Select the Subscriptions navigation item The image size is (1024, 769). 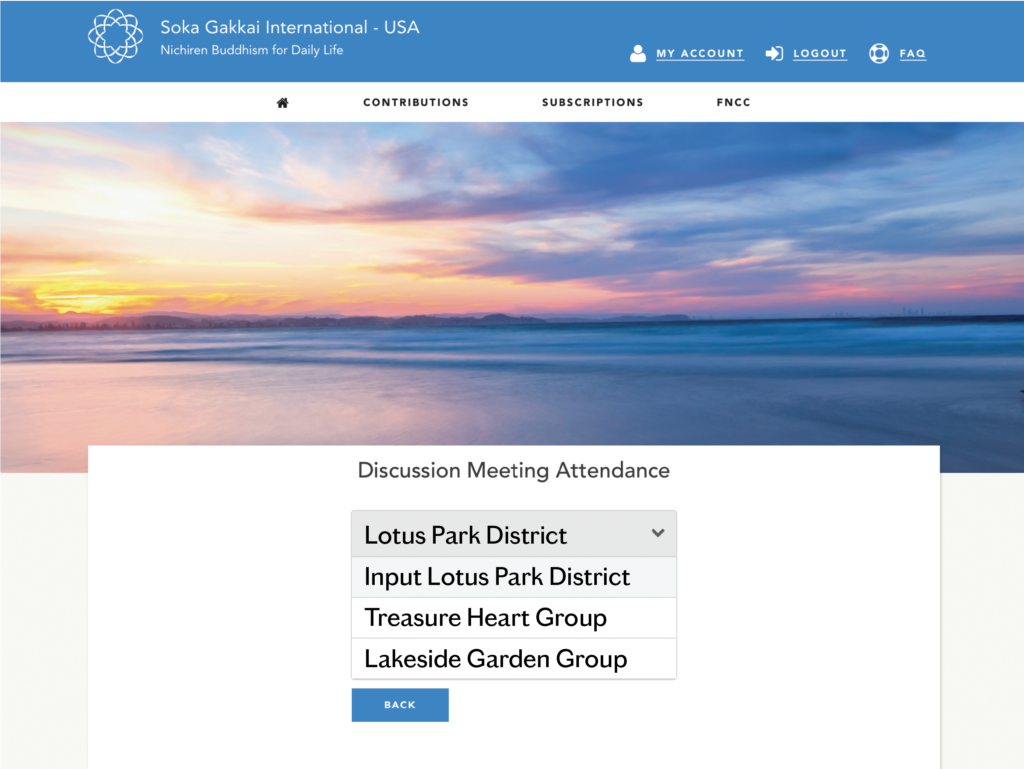pyautogui.click(x=593, y=103)
